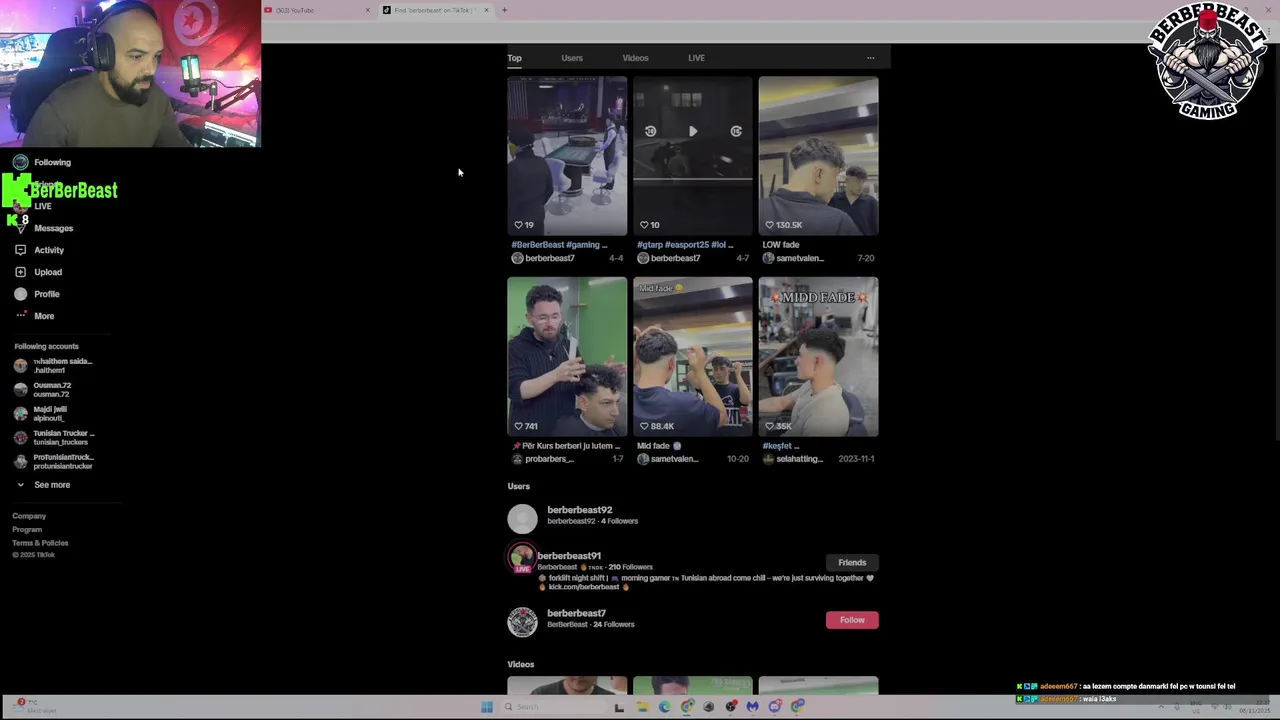Open Profile avatar in sidebar
This screenshot has height=720, width=1280.
tap(20, 294)
